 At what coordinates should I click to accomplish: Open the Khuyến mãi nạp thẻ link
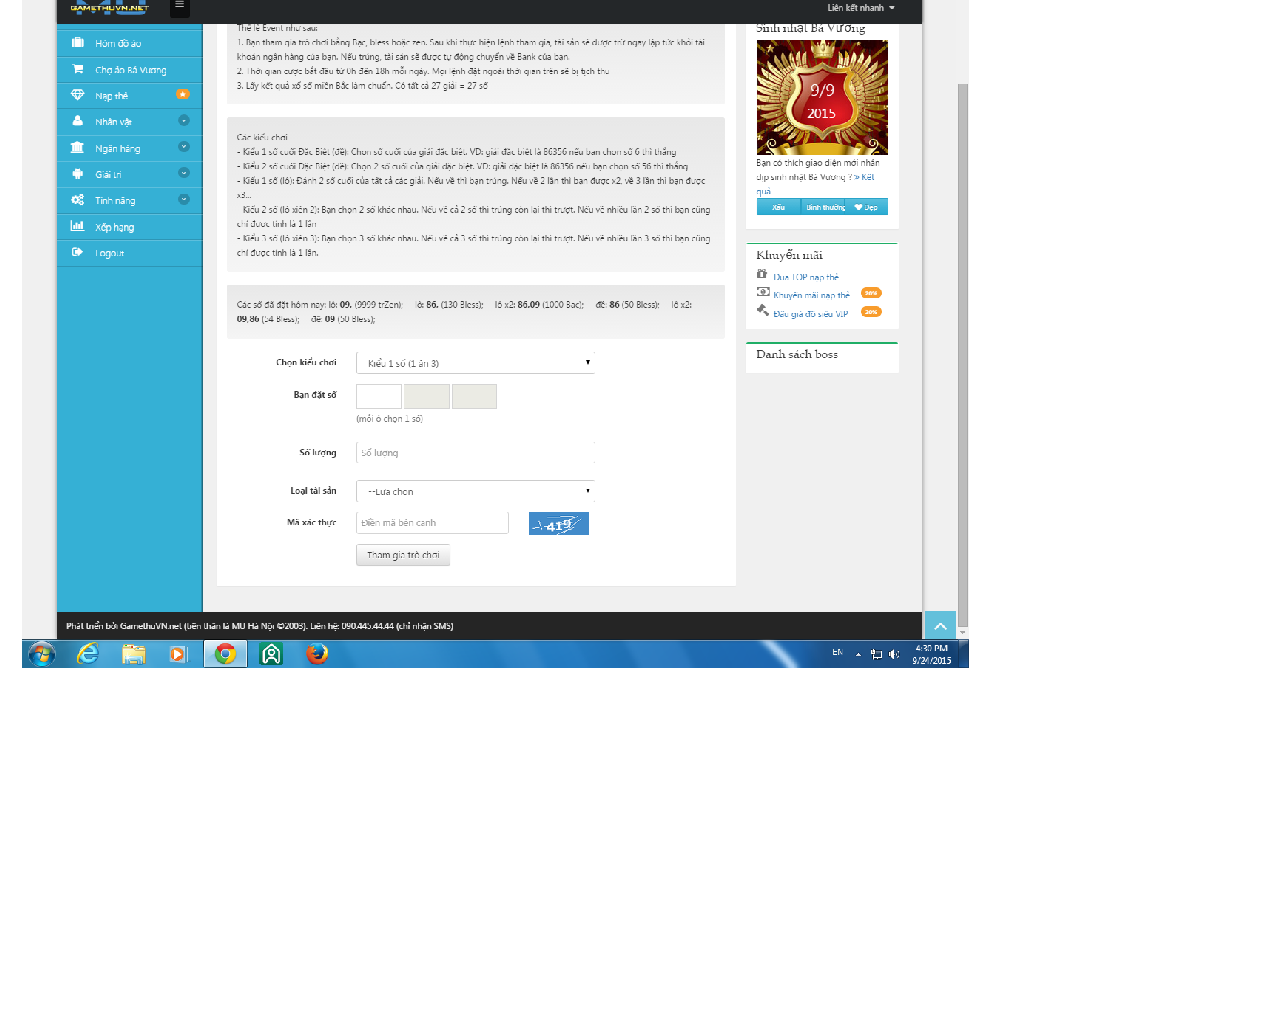point(811,295)
